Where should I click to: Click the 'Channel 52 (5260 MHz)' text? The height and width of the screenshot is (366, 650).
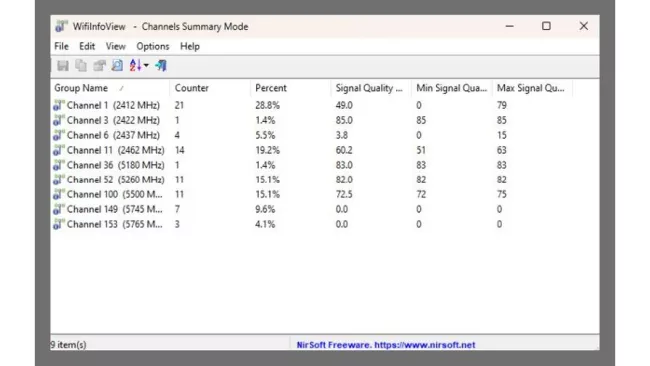116,179
